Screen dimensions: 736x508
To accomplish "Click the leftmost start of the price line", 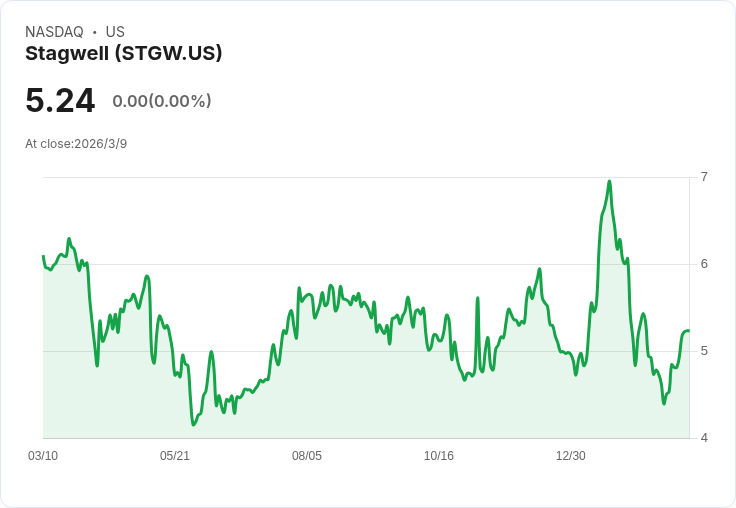I will pyautogui.click(x=43, y=257).
